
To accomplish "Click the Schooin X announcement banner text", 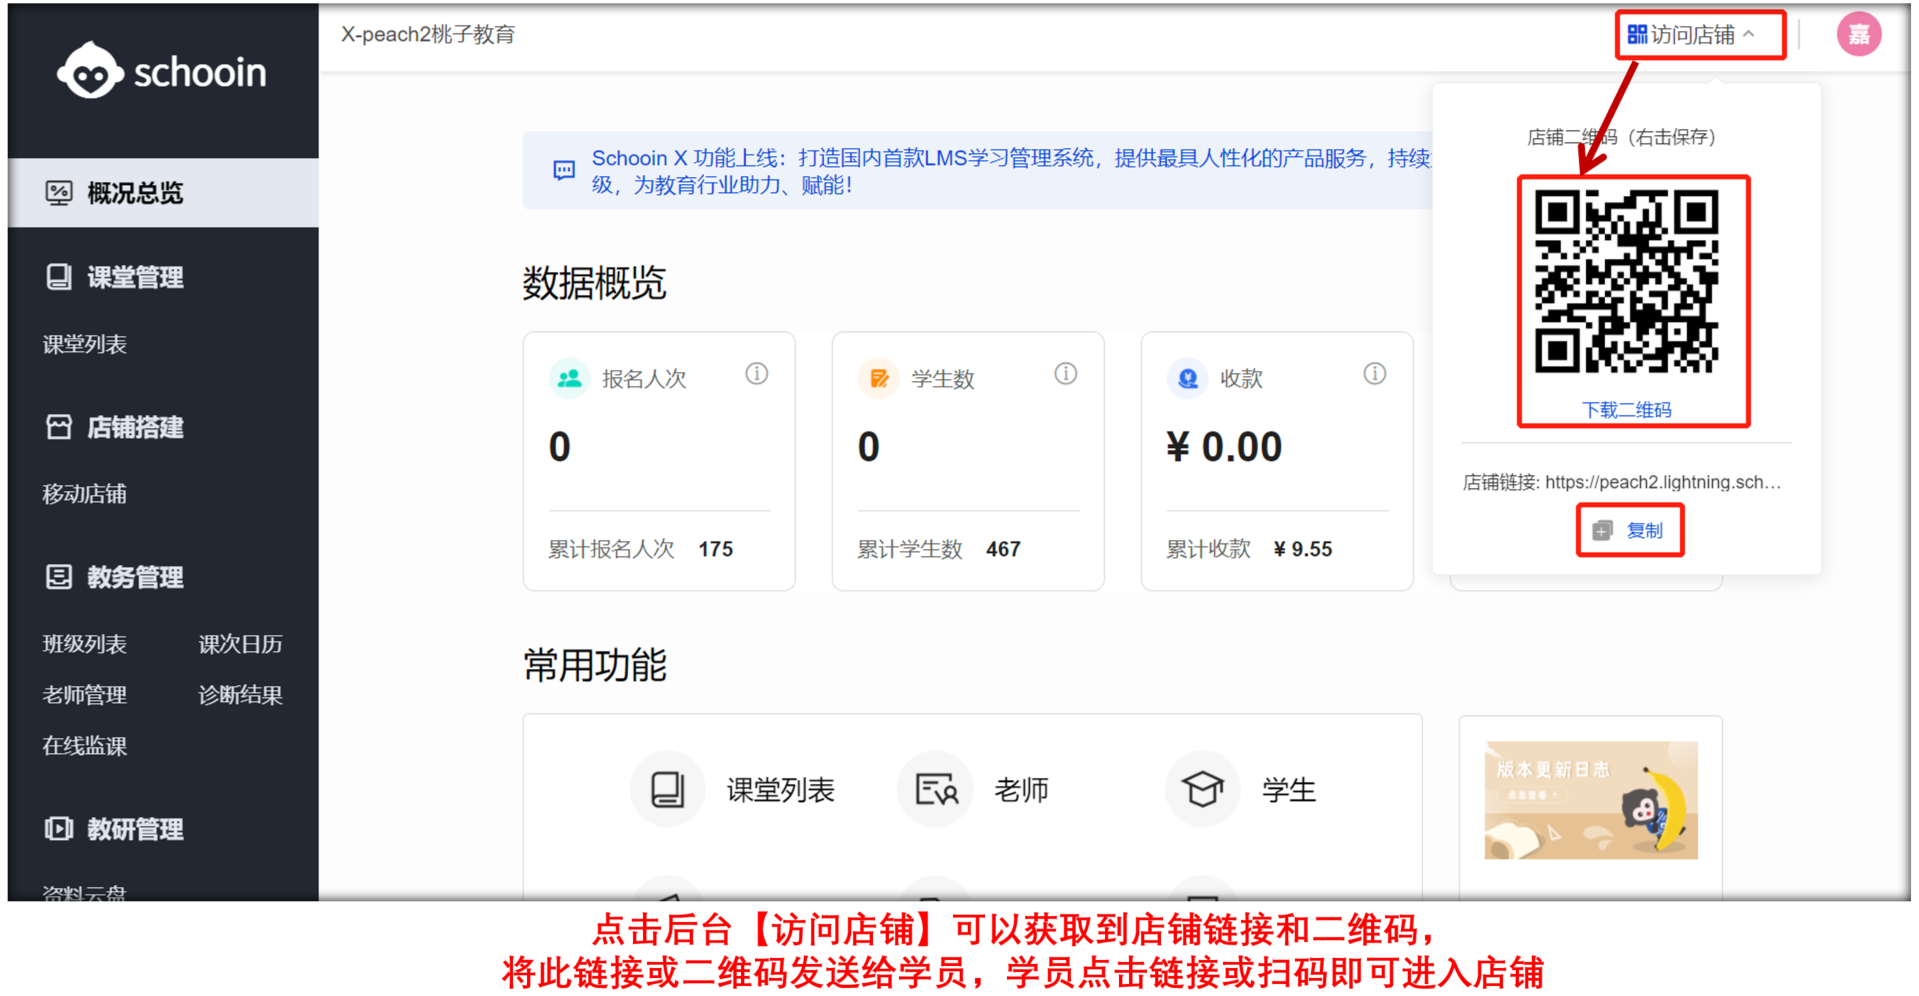I will pyautogui.click(x=1010, y=171).
